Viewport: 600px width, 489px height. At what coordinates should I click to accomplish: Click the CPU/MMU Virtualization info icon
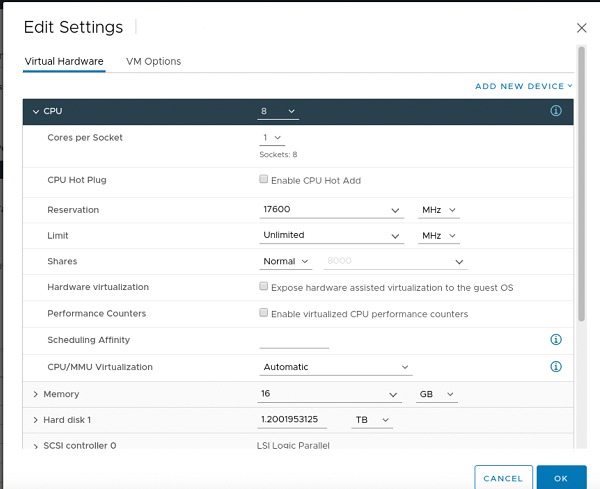coord(556,367)
